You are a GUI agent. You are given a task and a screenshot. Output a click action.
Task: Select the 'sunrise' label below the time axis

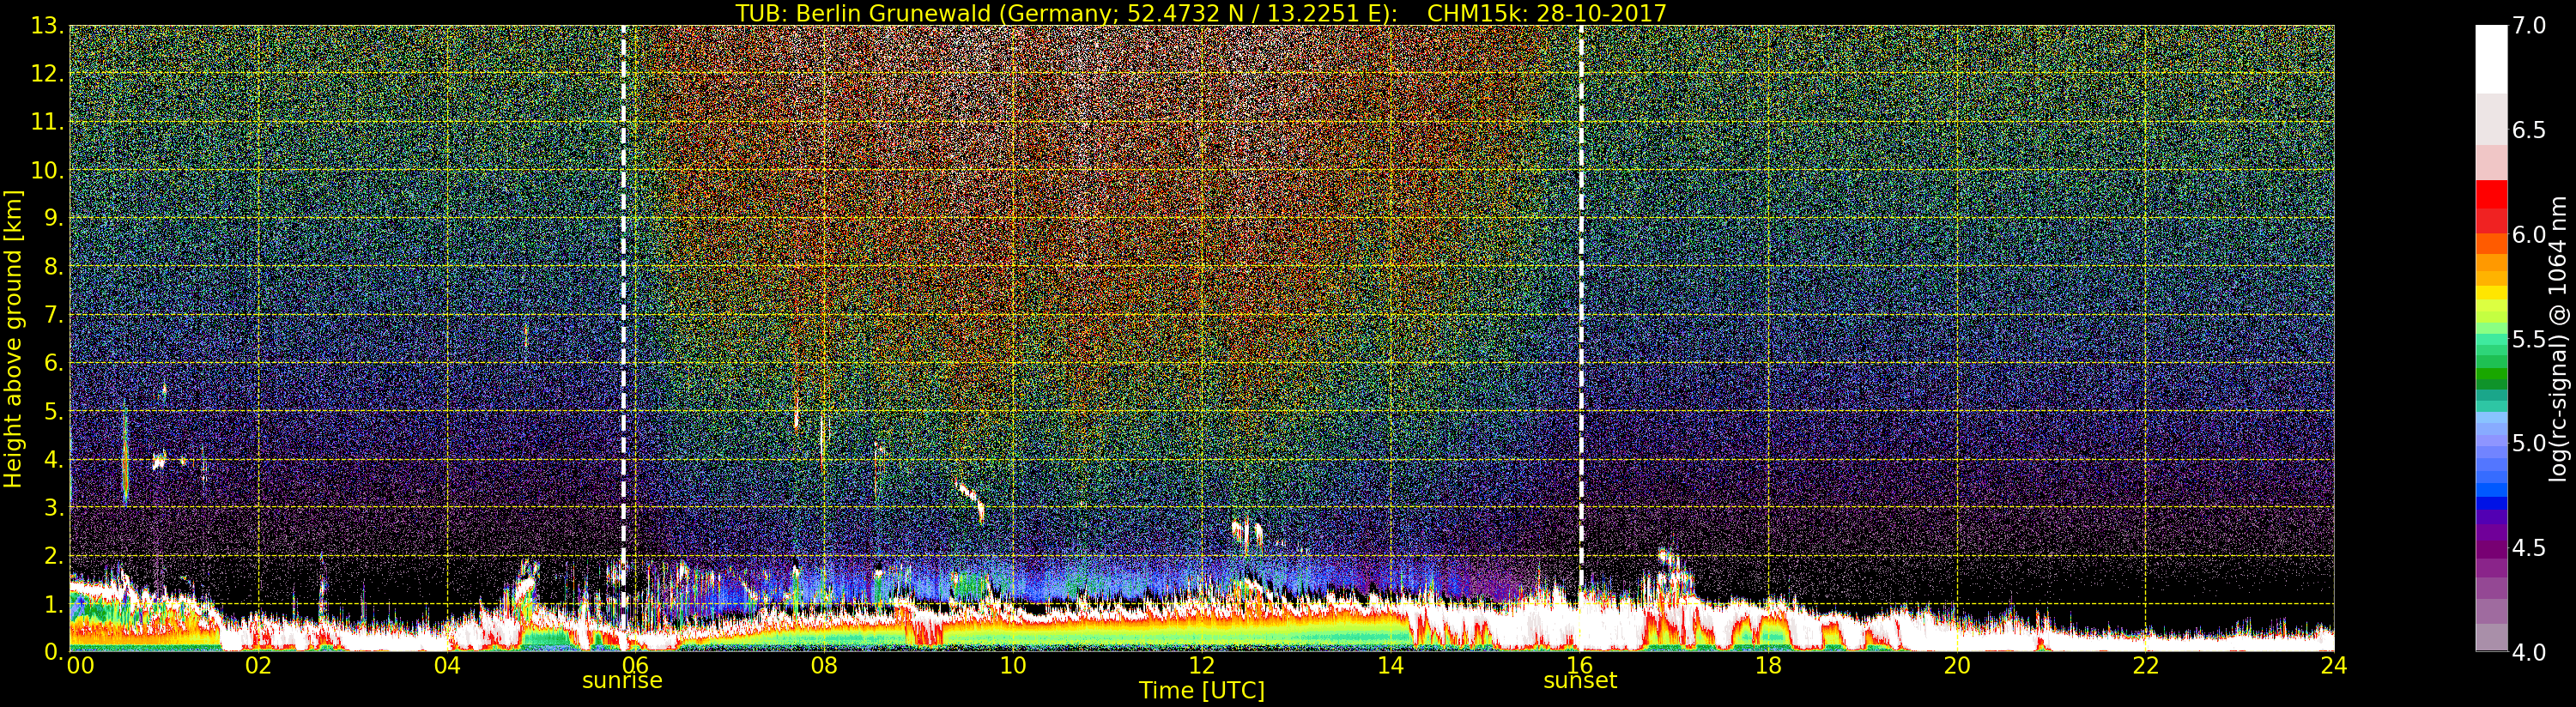coord(622,681)
